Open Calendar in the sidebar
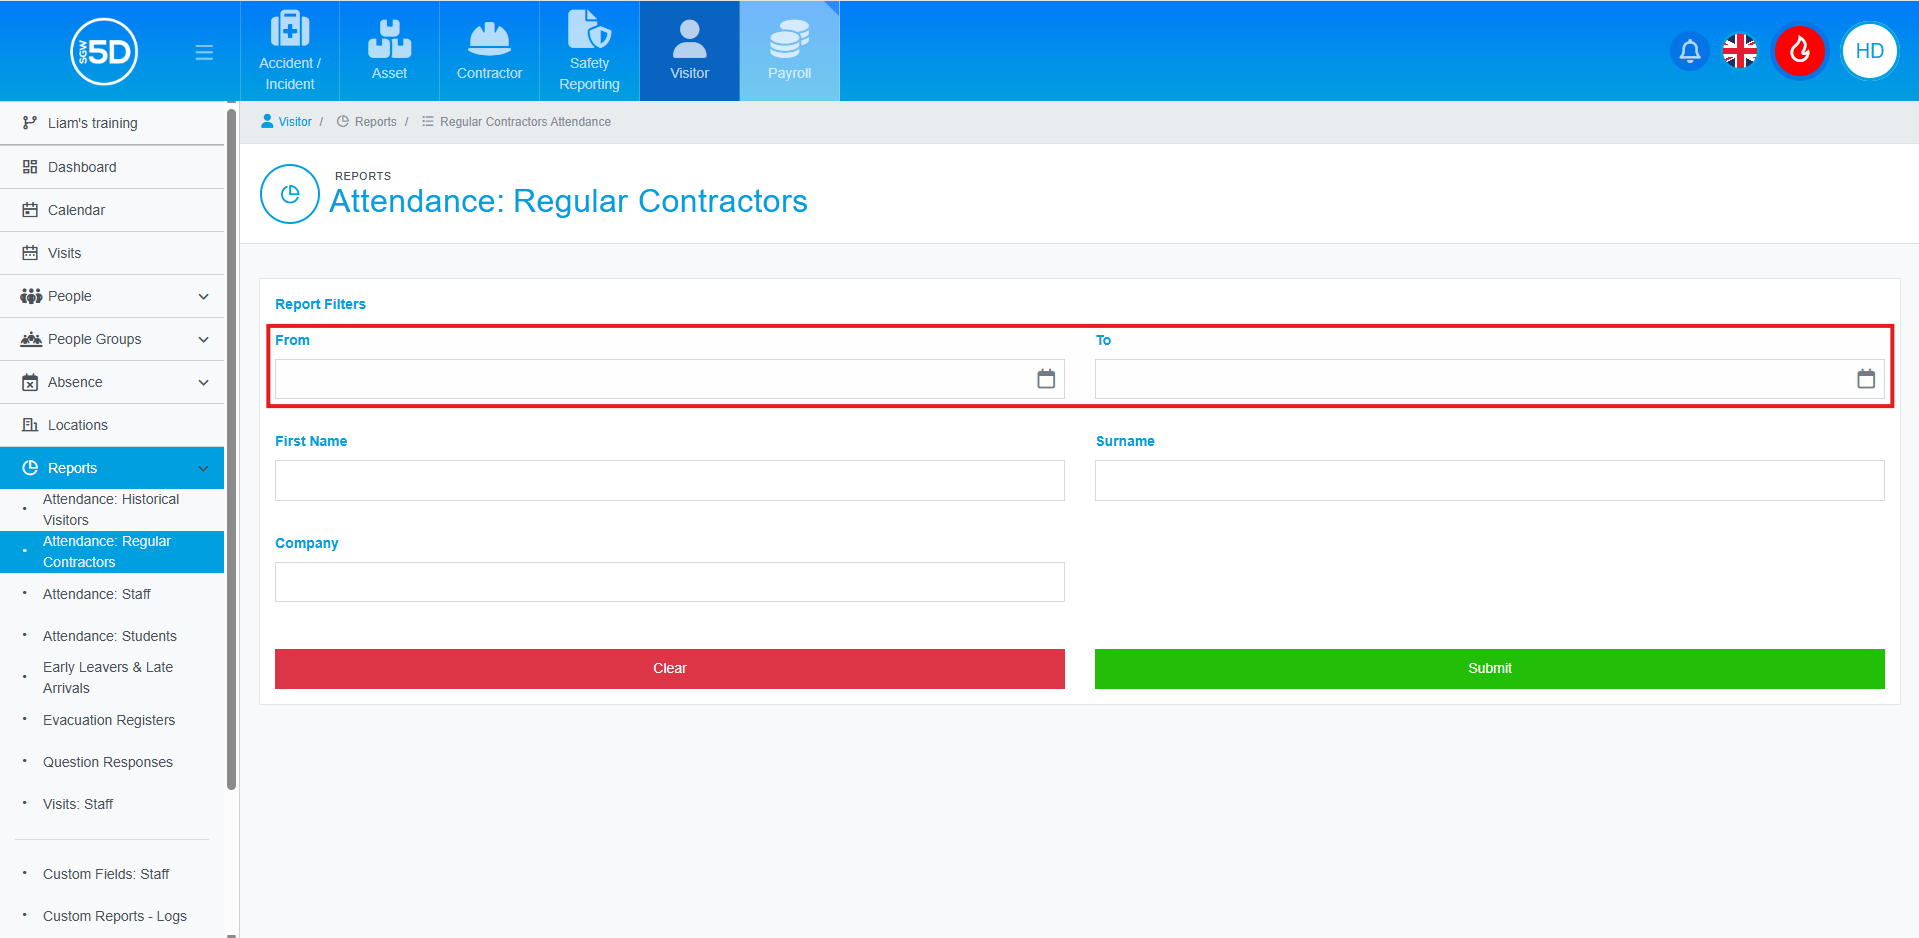The width and height of the screenshot is (1919, 938). tap(112, 210)
